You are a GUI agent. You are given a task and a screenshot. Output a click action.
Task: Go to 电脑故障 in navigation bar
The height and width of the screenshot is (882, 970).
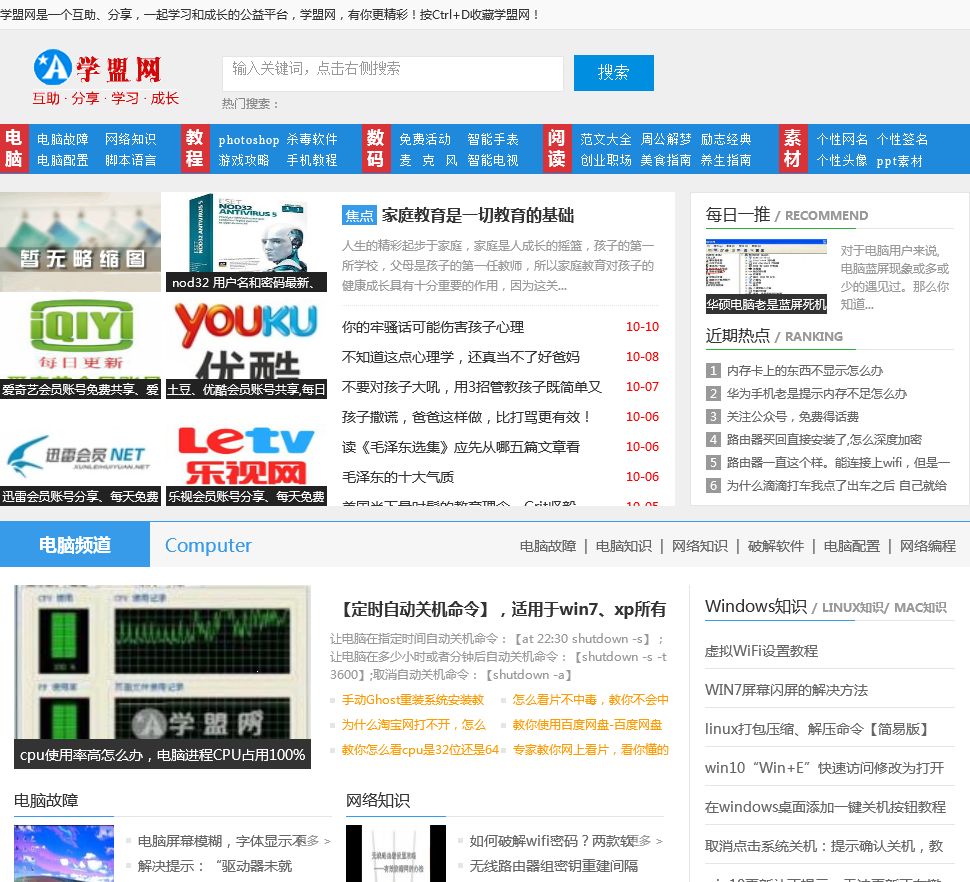tap(63, 139)
